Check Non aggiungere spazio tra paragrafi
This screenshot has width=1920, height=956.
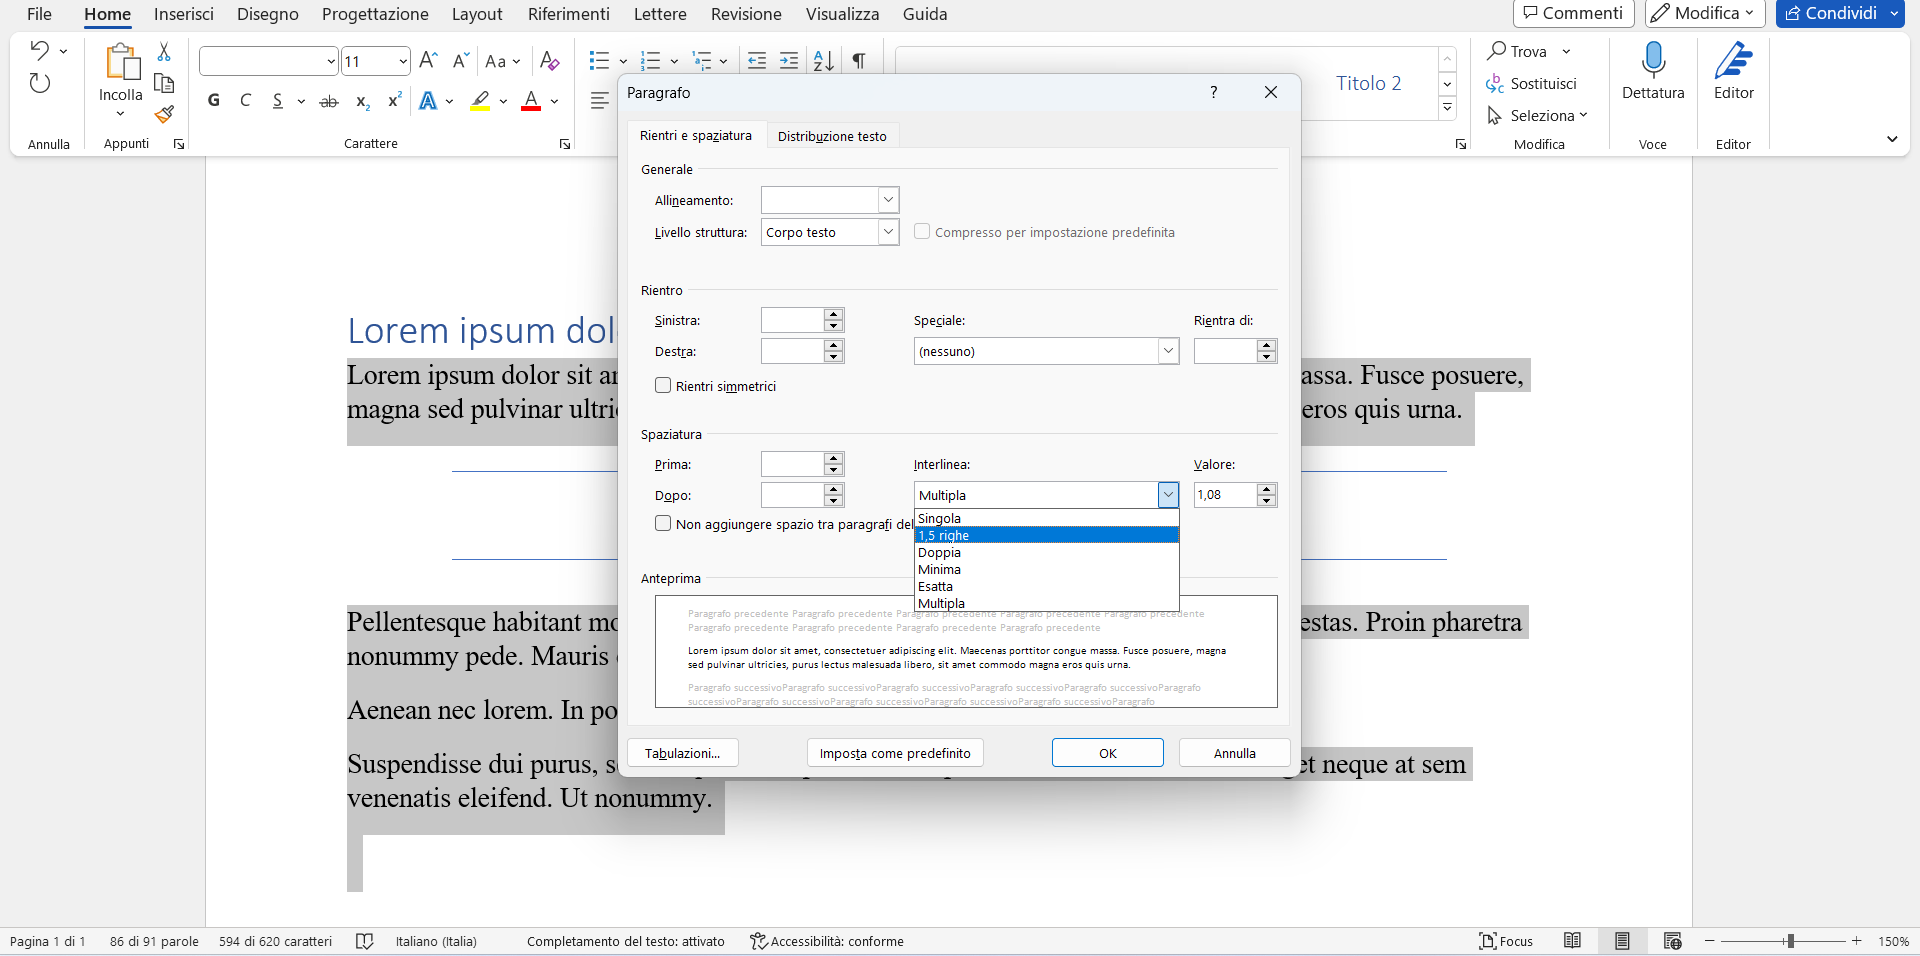(663, 524)
